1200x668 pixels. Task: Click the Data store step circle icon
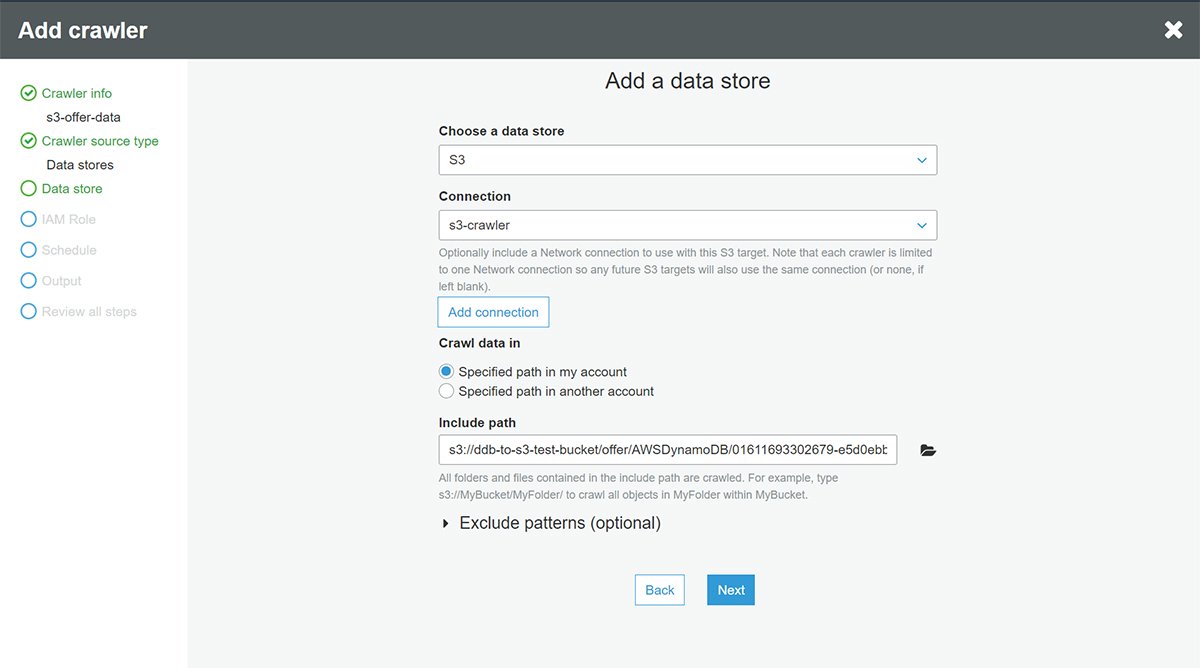(x=28, y=188)
